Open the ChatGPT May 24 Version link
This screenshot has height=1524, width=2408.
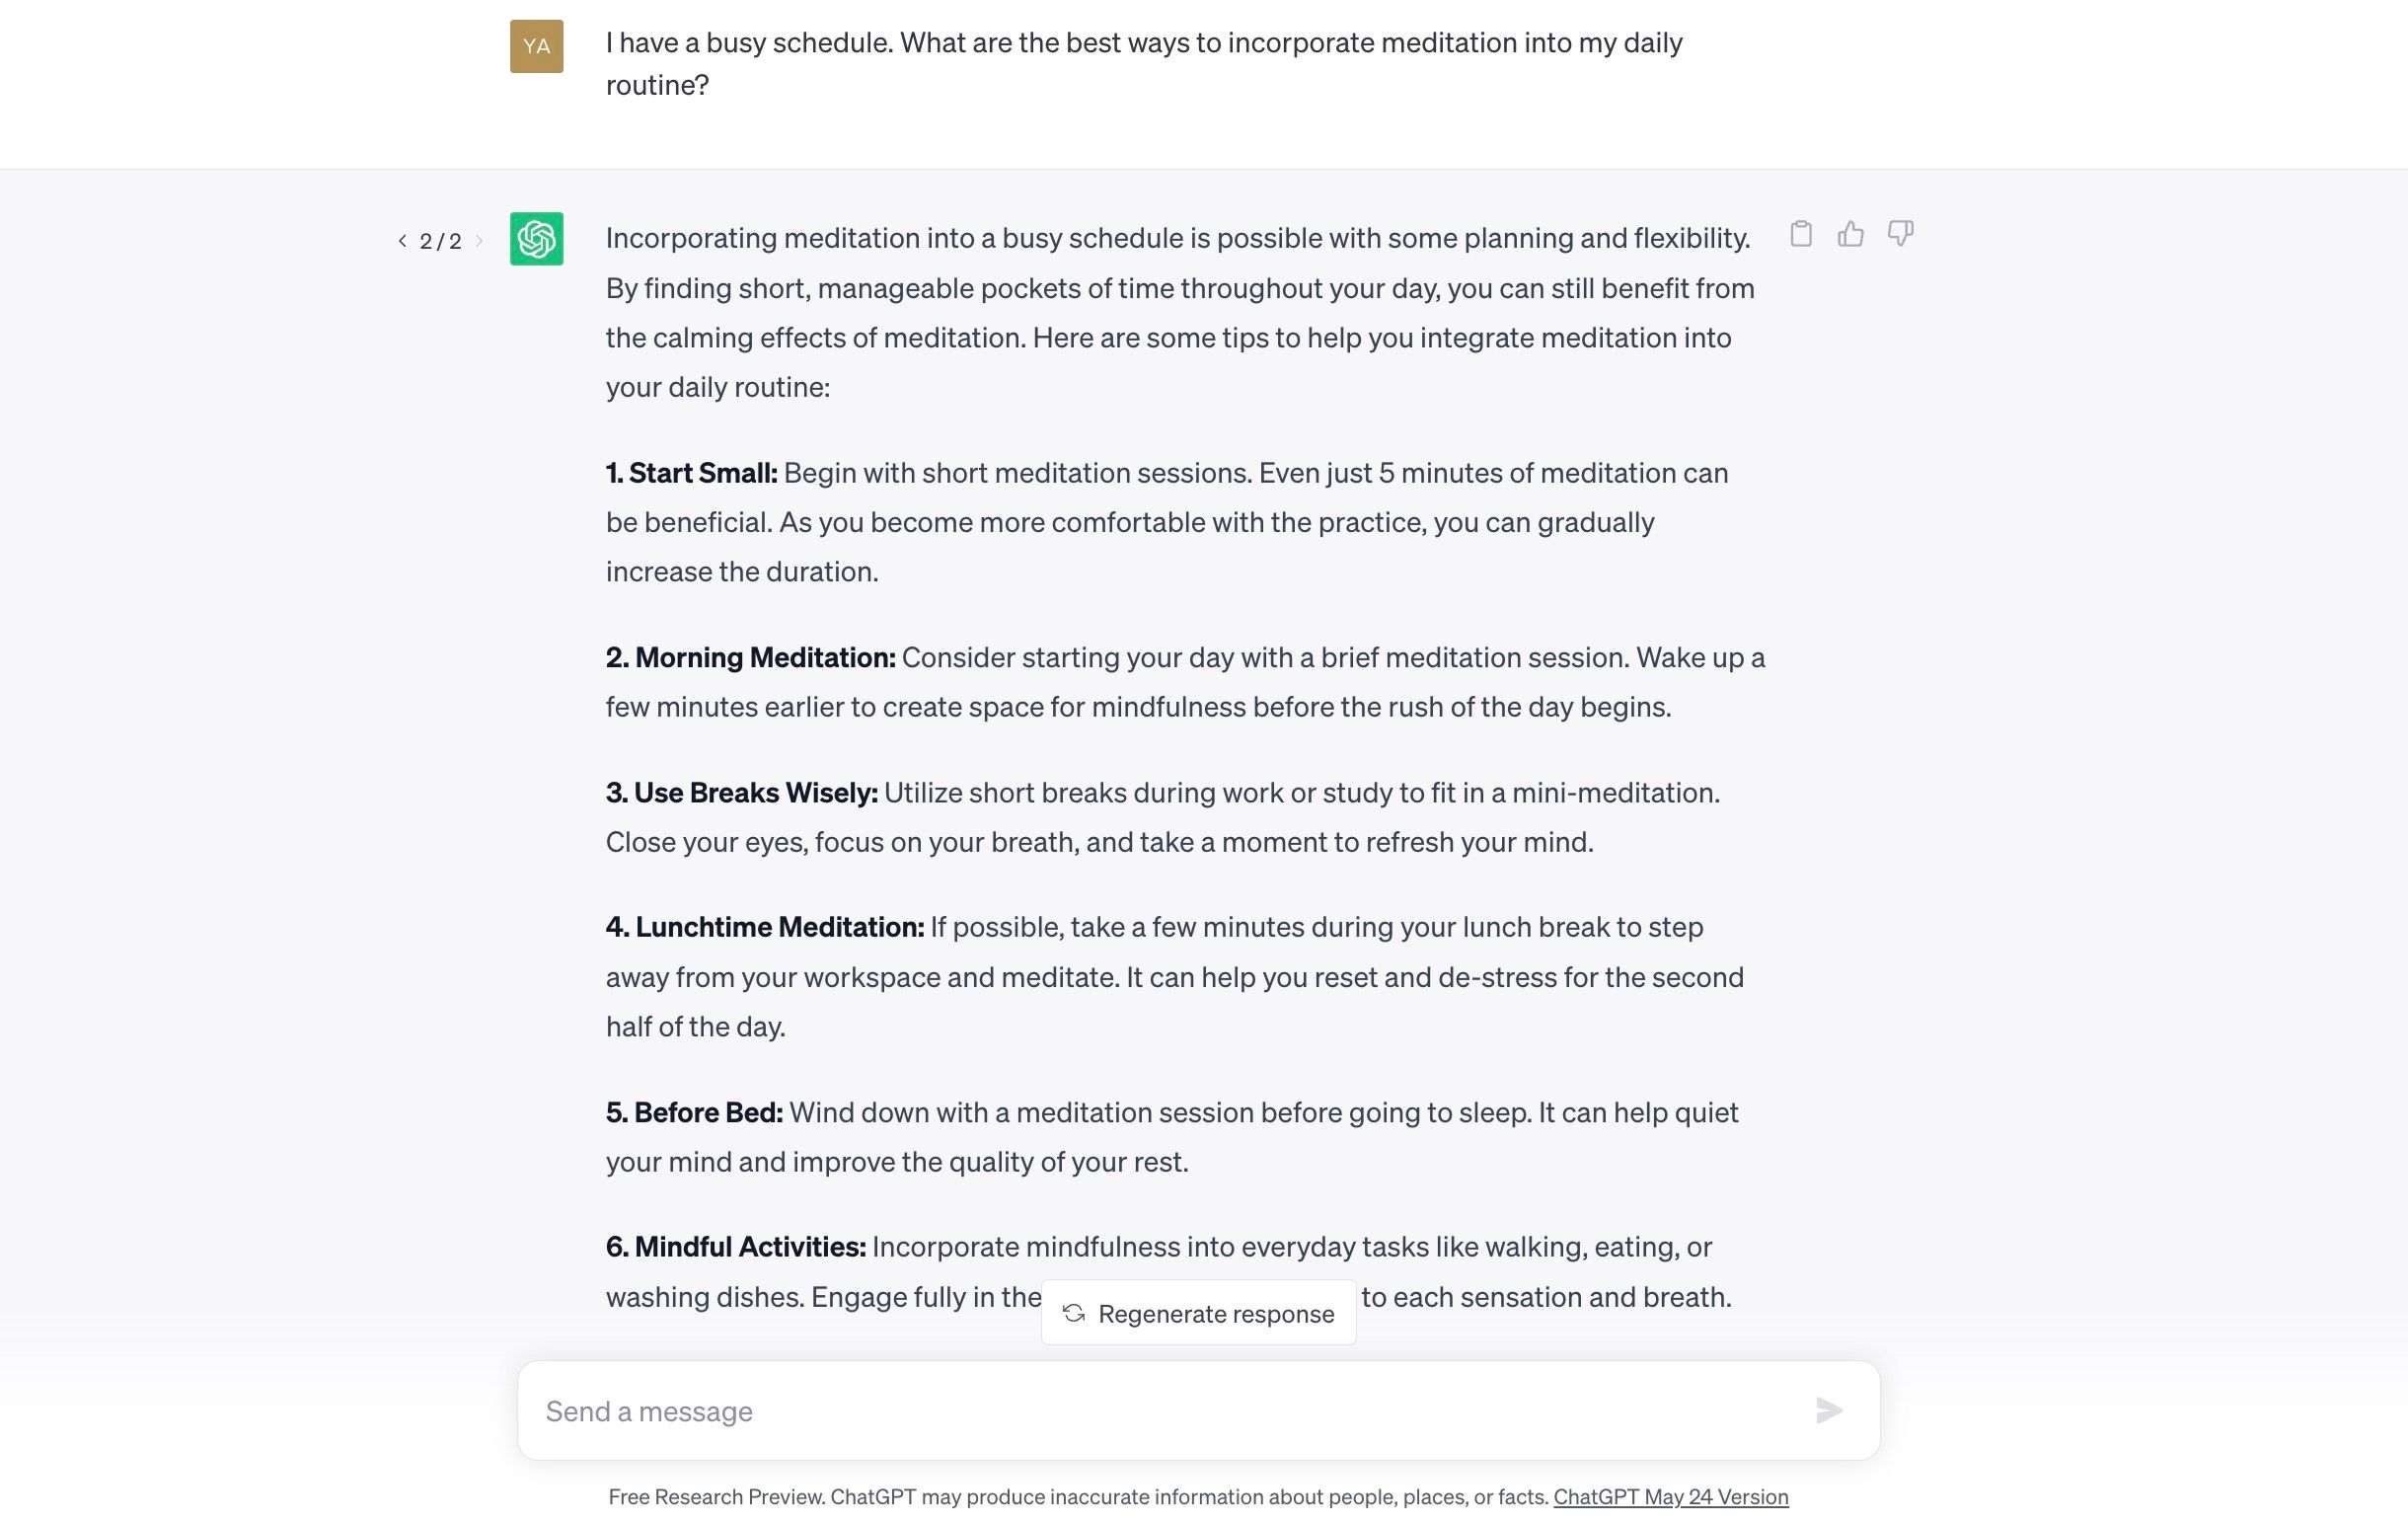(1671, 1497)
